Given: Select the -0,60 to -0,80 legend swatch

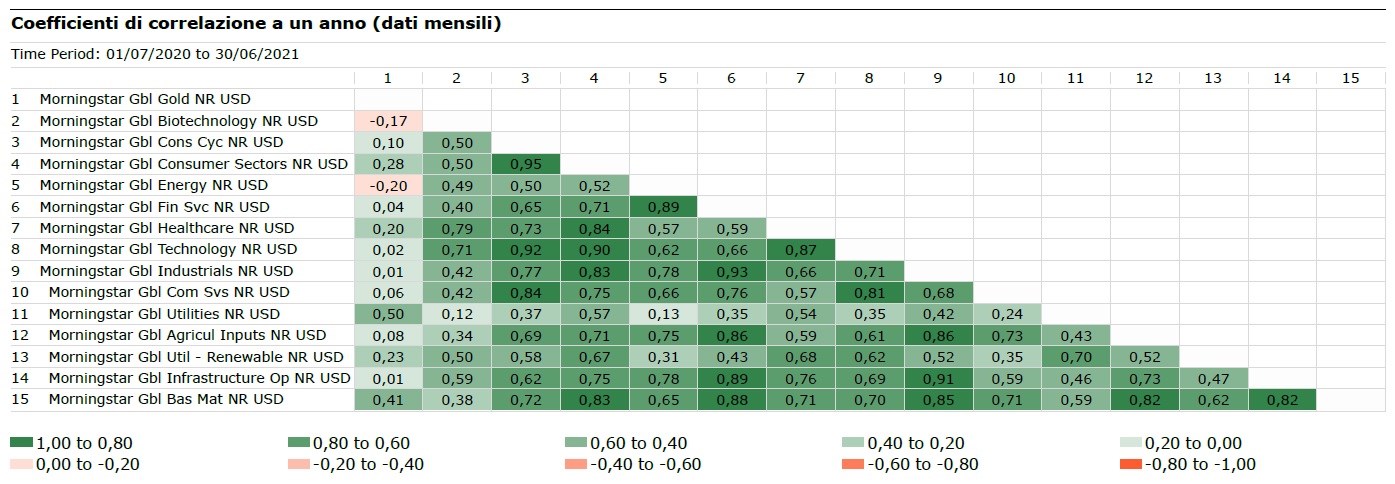Looking at the screenshot, I should coord(852,464).
